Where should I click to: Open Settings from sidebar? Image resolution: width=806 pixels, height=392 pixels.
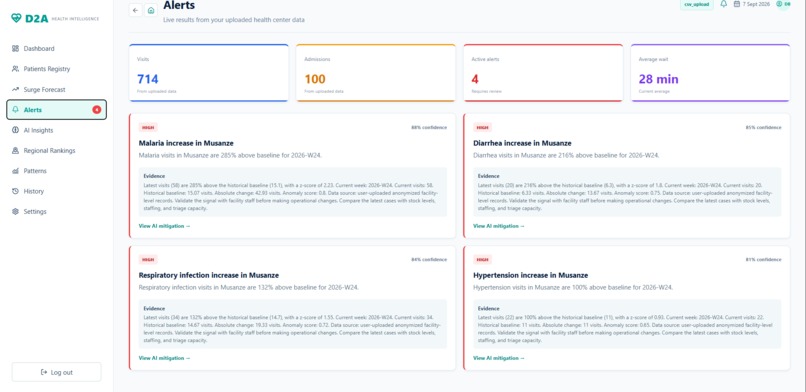tap(57, 212)
